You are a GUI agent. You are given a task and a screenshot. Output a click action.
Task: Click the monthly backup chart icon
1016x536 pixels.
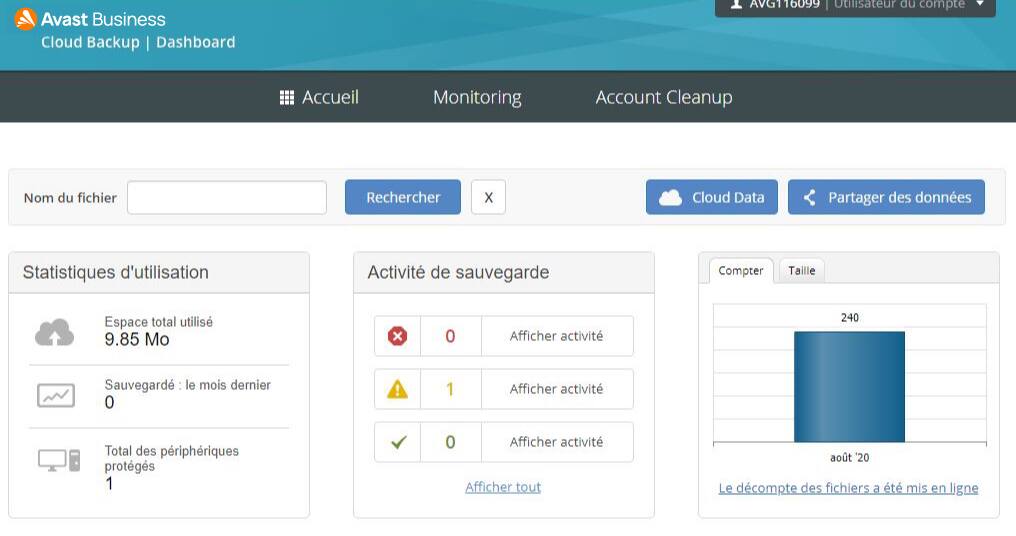click(55, 395)
